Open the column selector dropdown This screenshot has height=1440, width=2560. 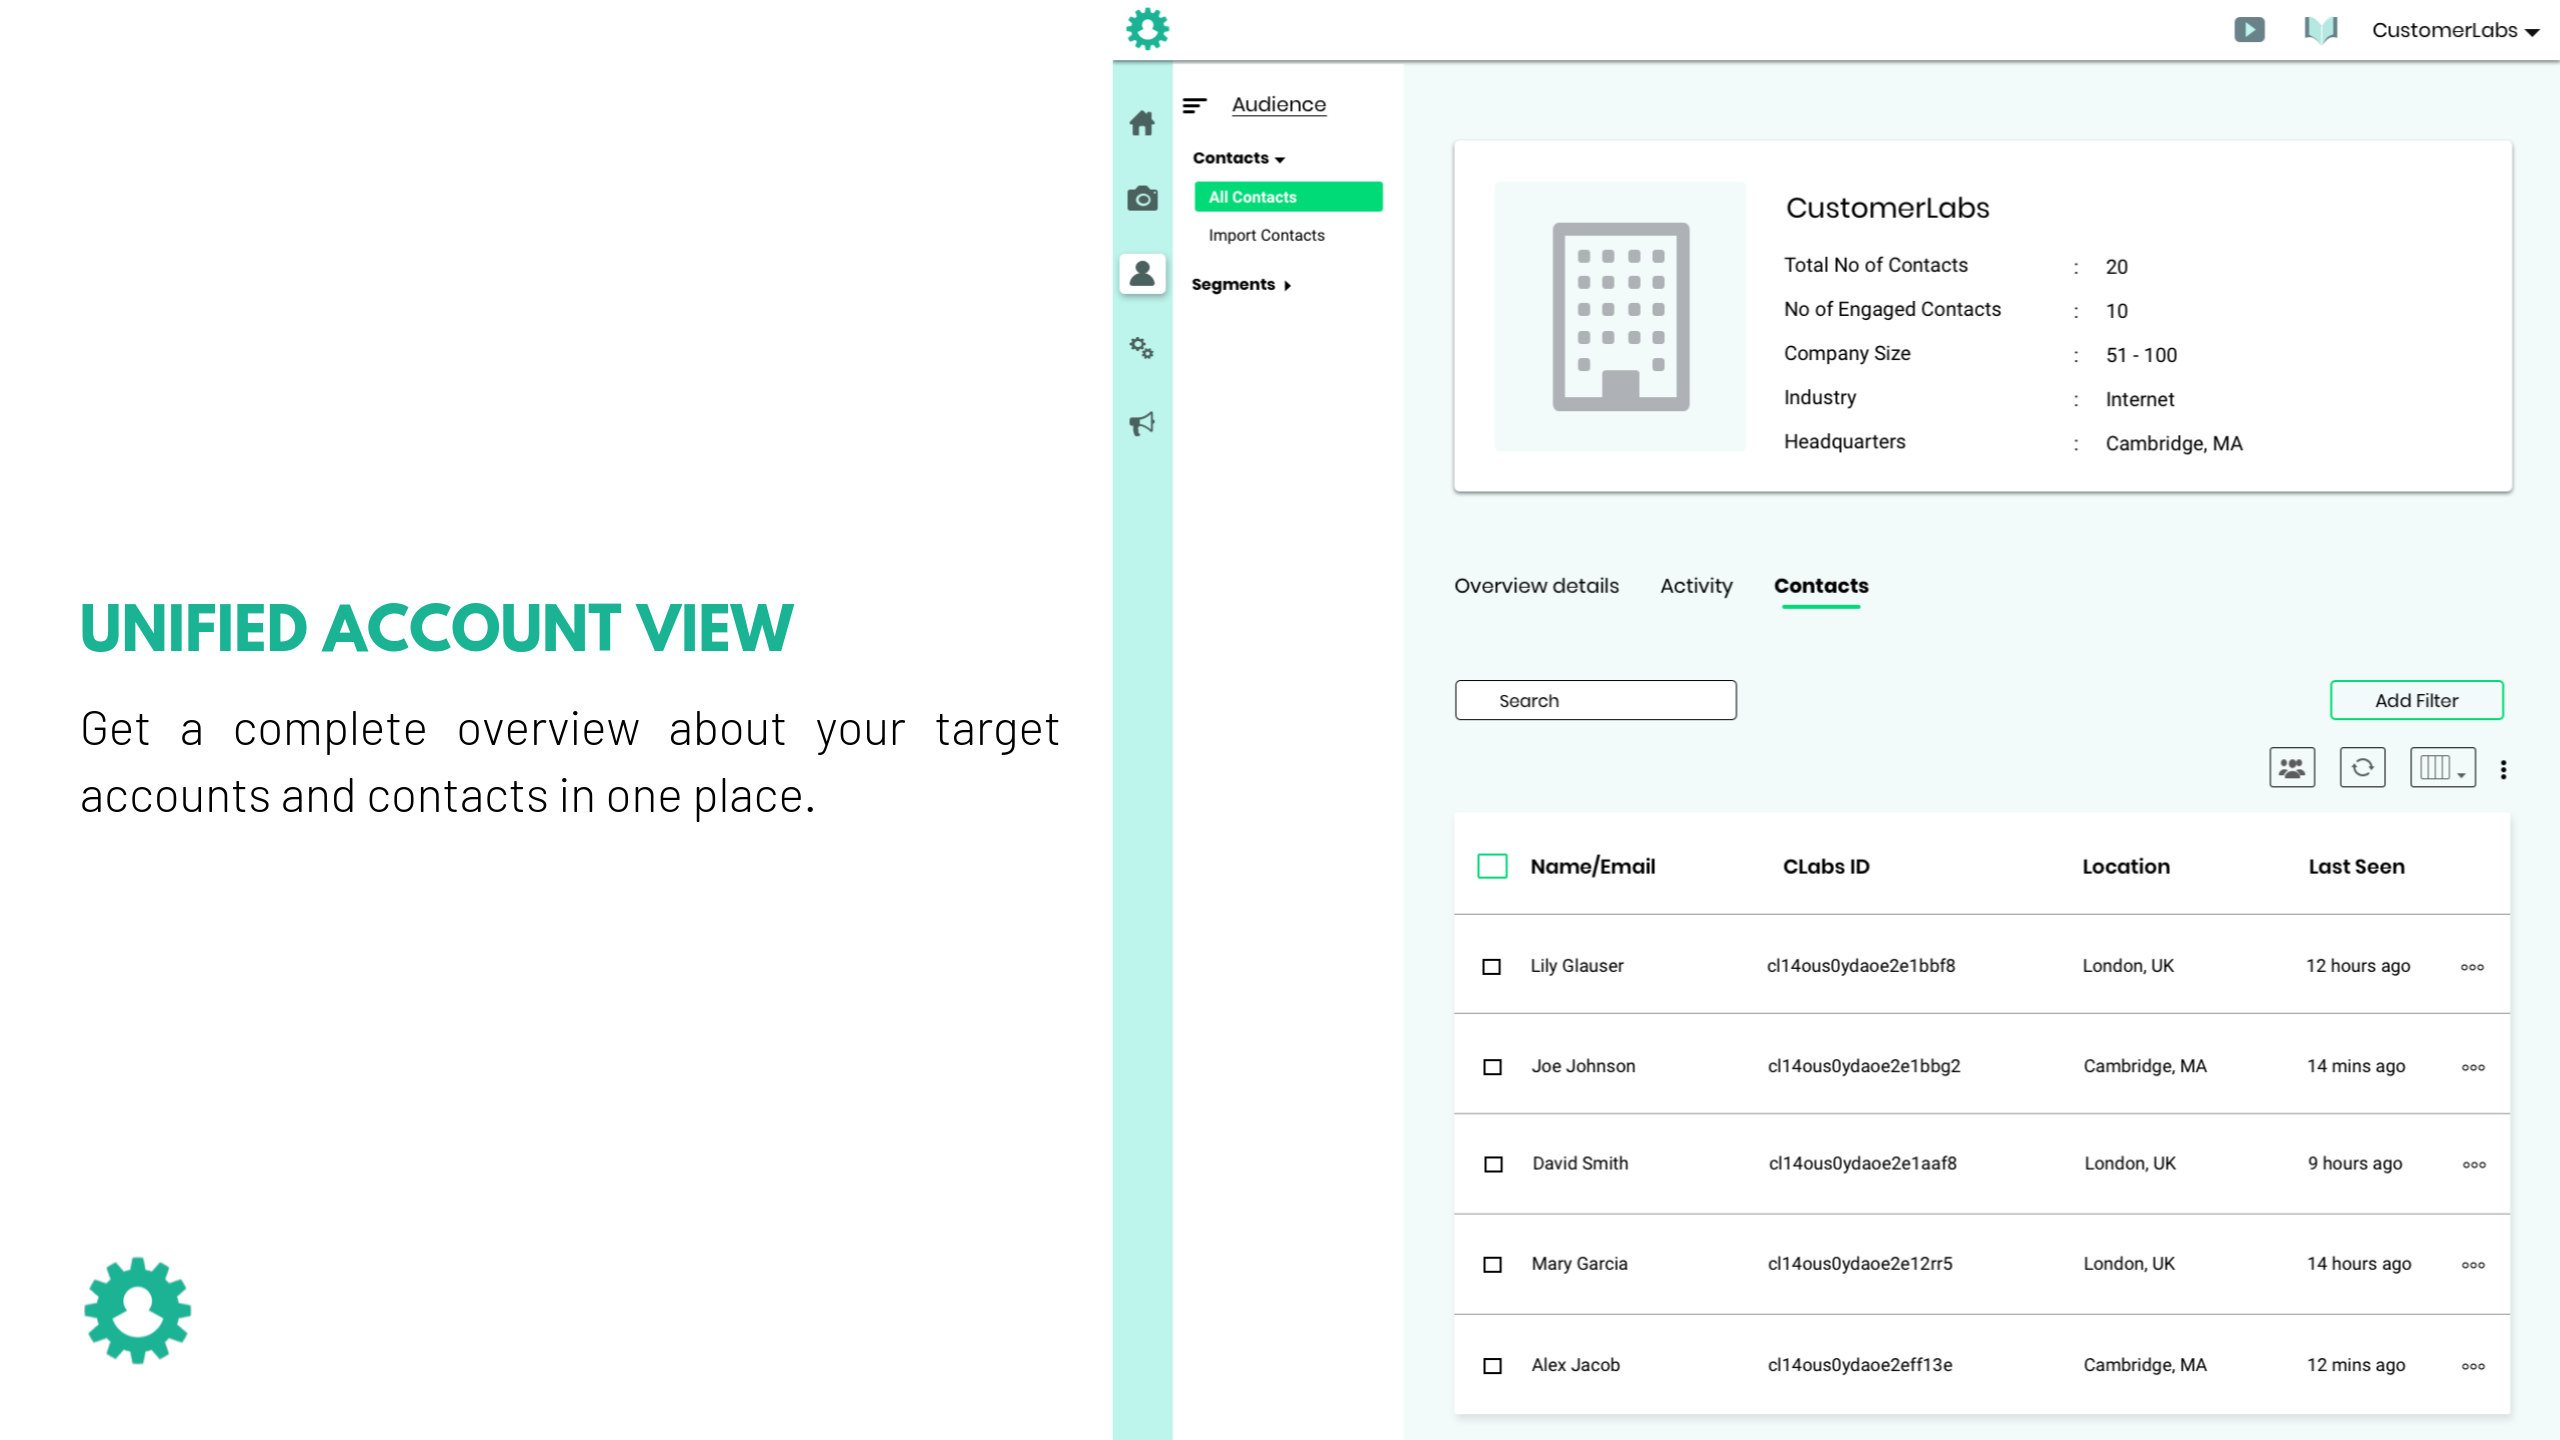coord(2442,768)
